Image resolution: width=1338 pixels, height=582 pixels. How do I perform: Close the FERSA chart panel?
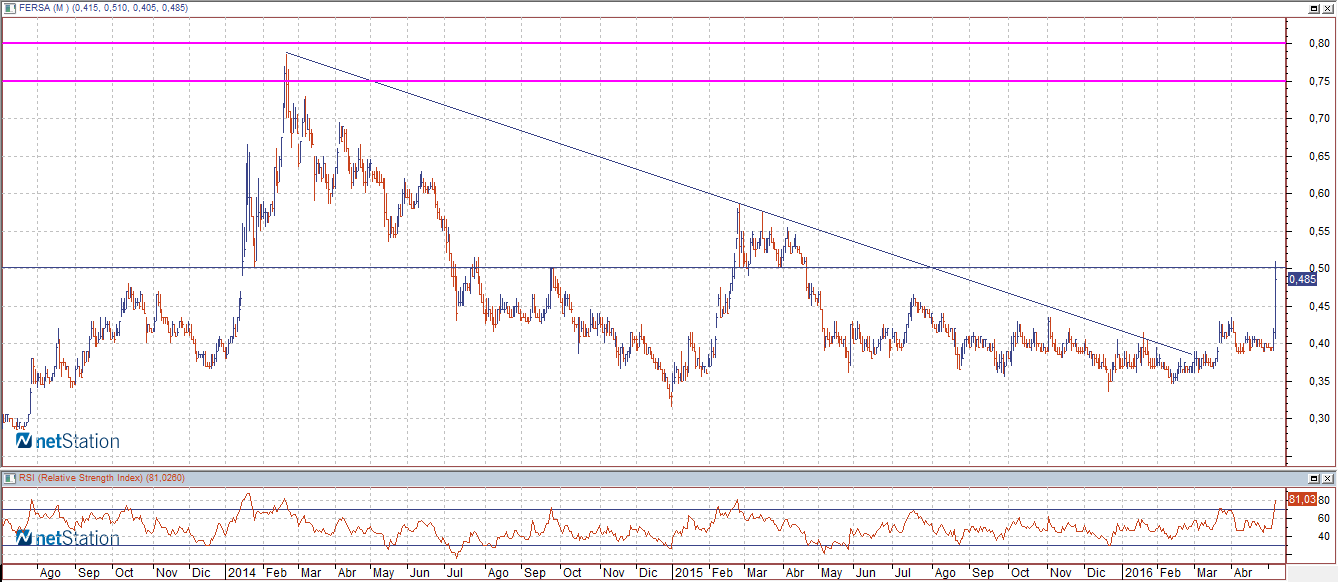1329,8
